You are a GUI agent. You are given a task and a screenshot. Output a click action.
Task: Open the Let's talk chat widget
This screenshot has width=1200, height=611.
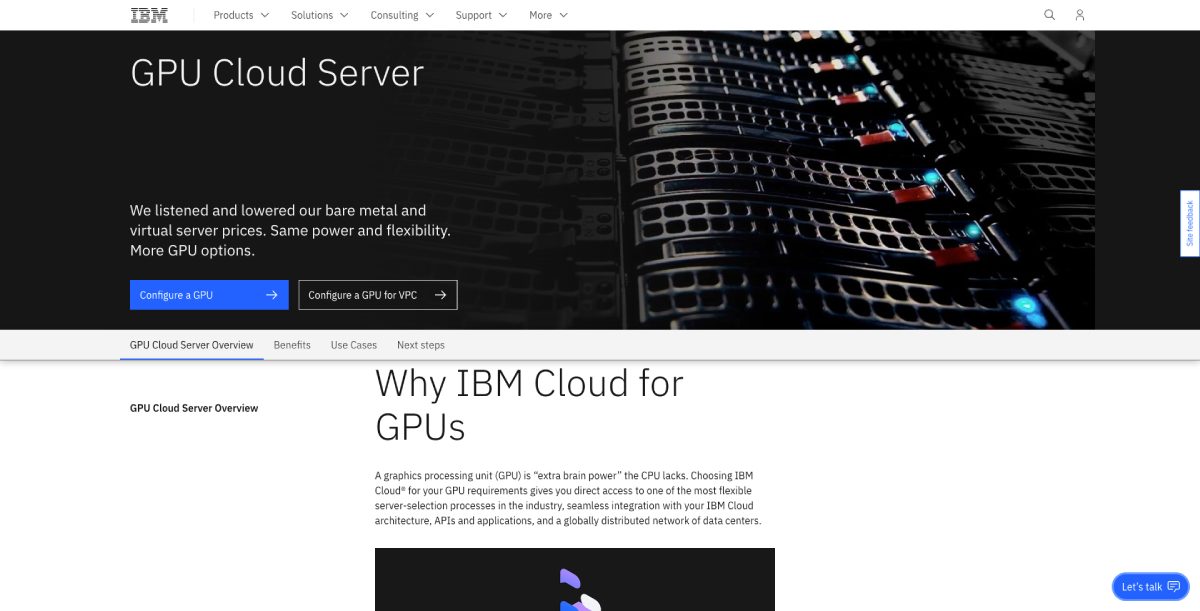[x=1143, y=586]
